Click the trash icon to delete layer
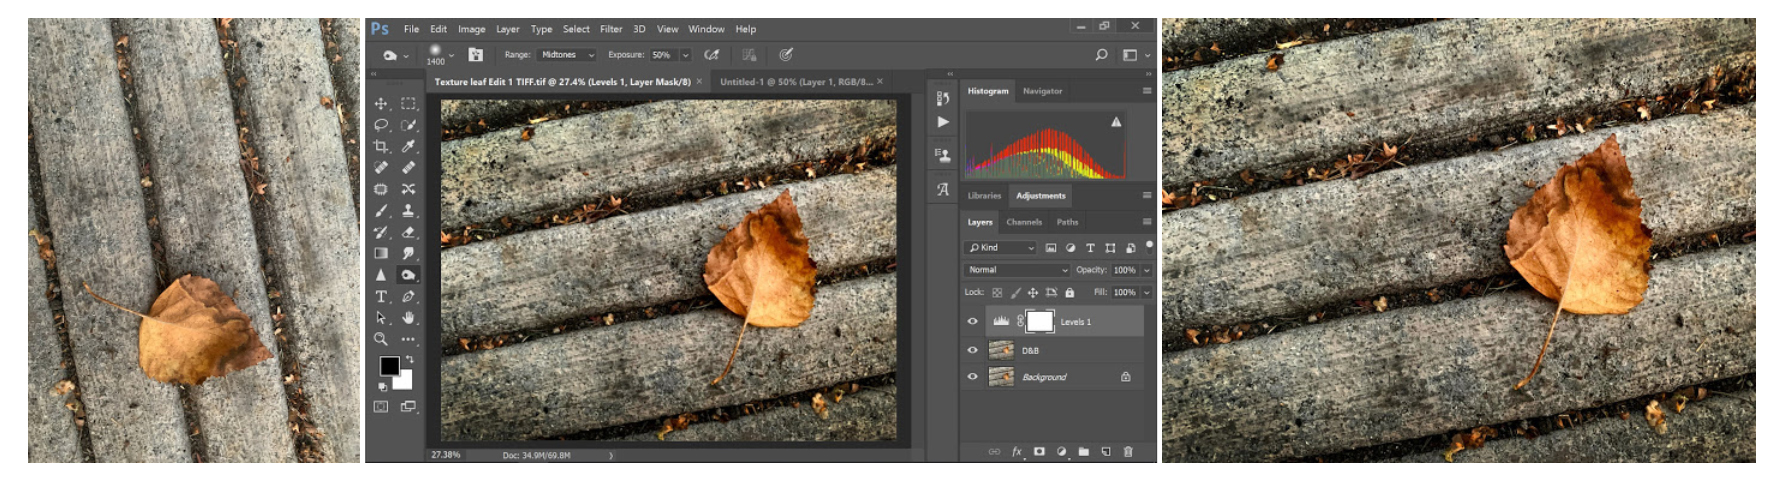1784x500 pixels. tap(1128, 452)
